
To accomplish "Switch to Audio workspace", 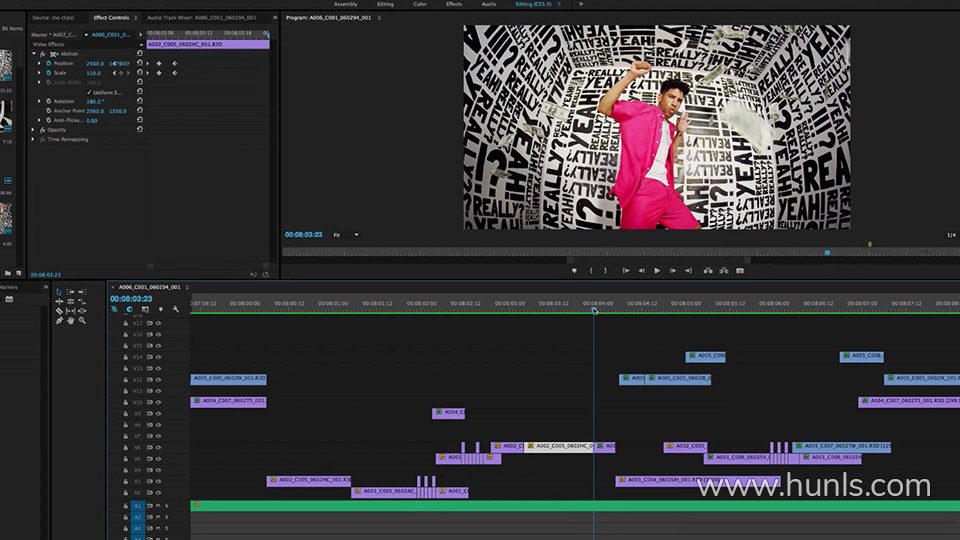I will (x=489, y=4).
